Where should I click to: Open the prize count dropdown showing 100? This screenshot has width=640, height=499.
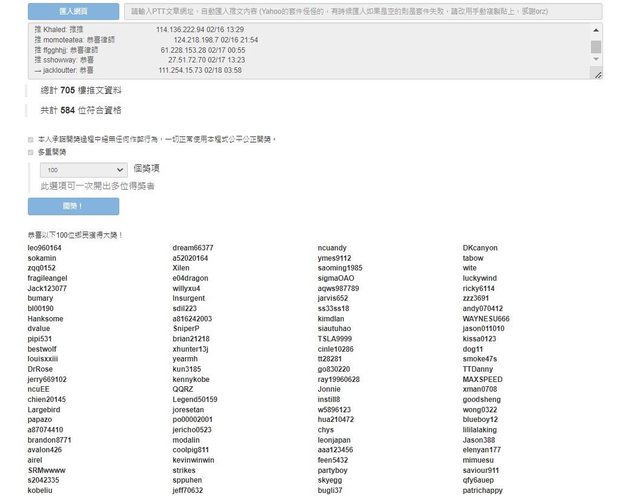pos(83,170)
